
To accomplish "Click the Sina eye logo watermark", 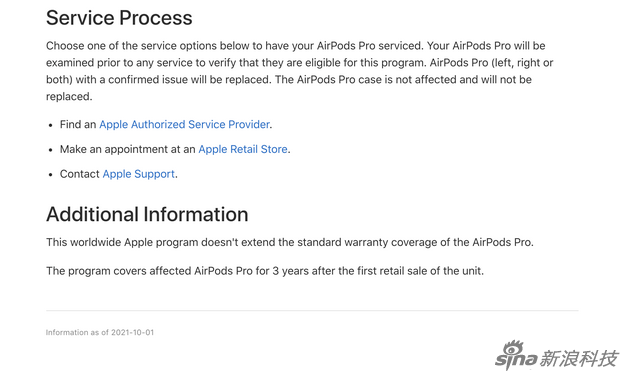I will point(513,345).
